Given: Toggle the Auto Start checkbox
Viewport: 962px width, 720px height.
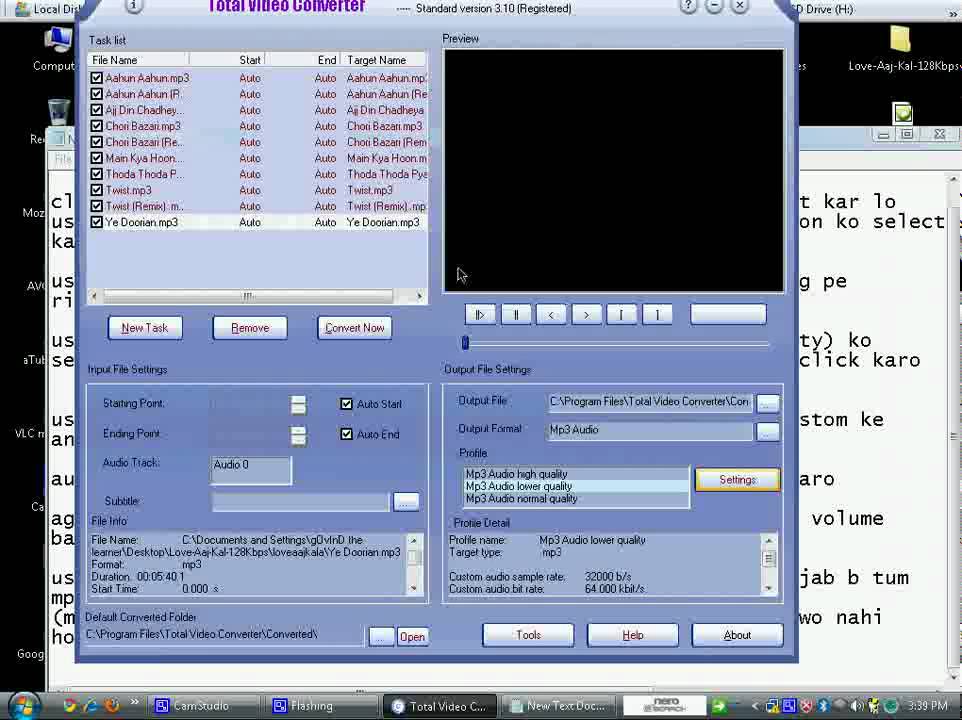Looking at the screenshot, I should tap(346, 404).
